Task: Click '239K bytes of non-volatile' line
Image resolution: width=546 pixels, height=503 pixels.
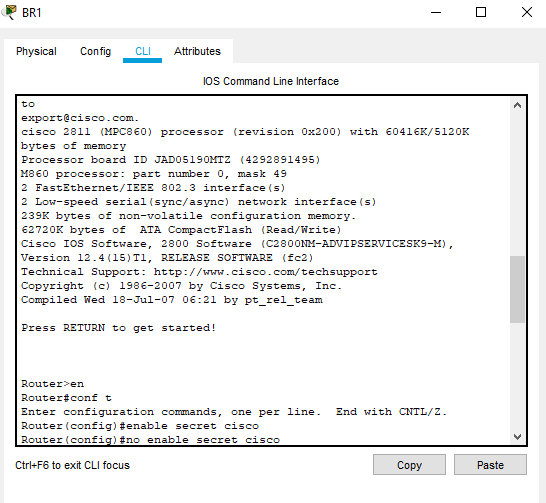Action: pyautogui.click(x=188, y=216)
